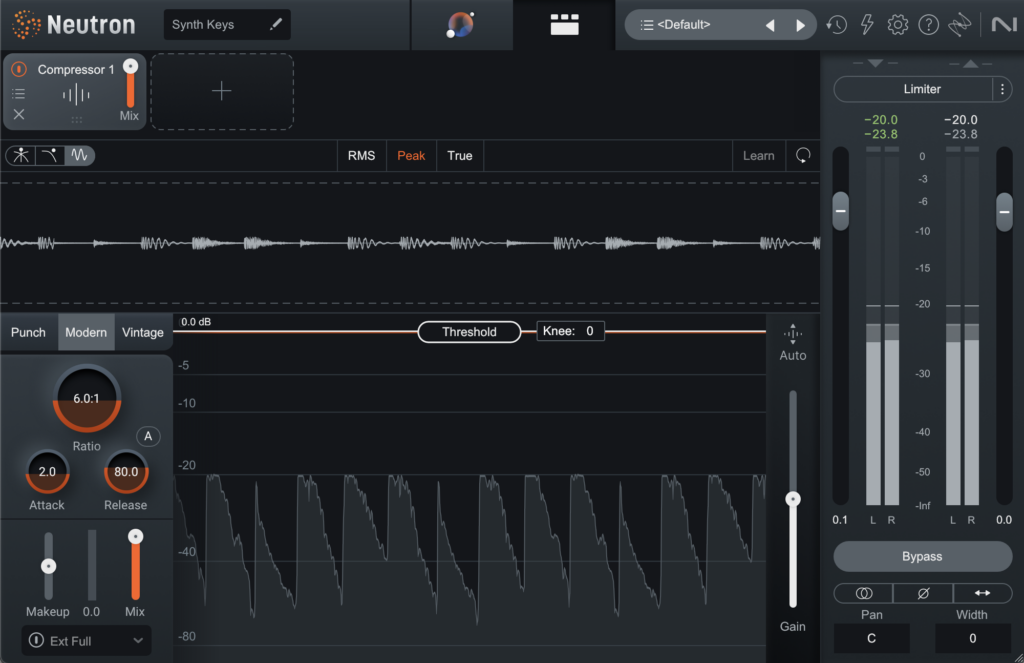1024x663 pixels.
Task: Choose the Vintage compressor mode
Action: 143,332
